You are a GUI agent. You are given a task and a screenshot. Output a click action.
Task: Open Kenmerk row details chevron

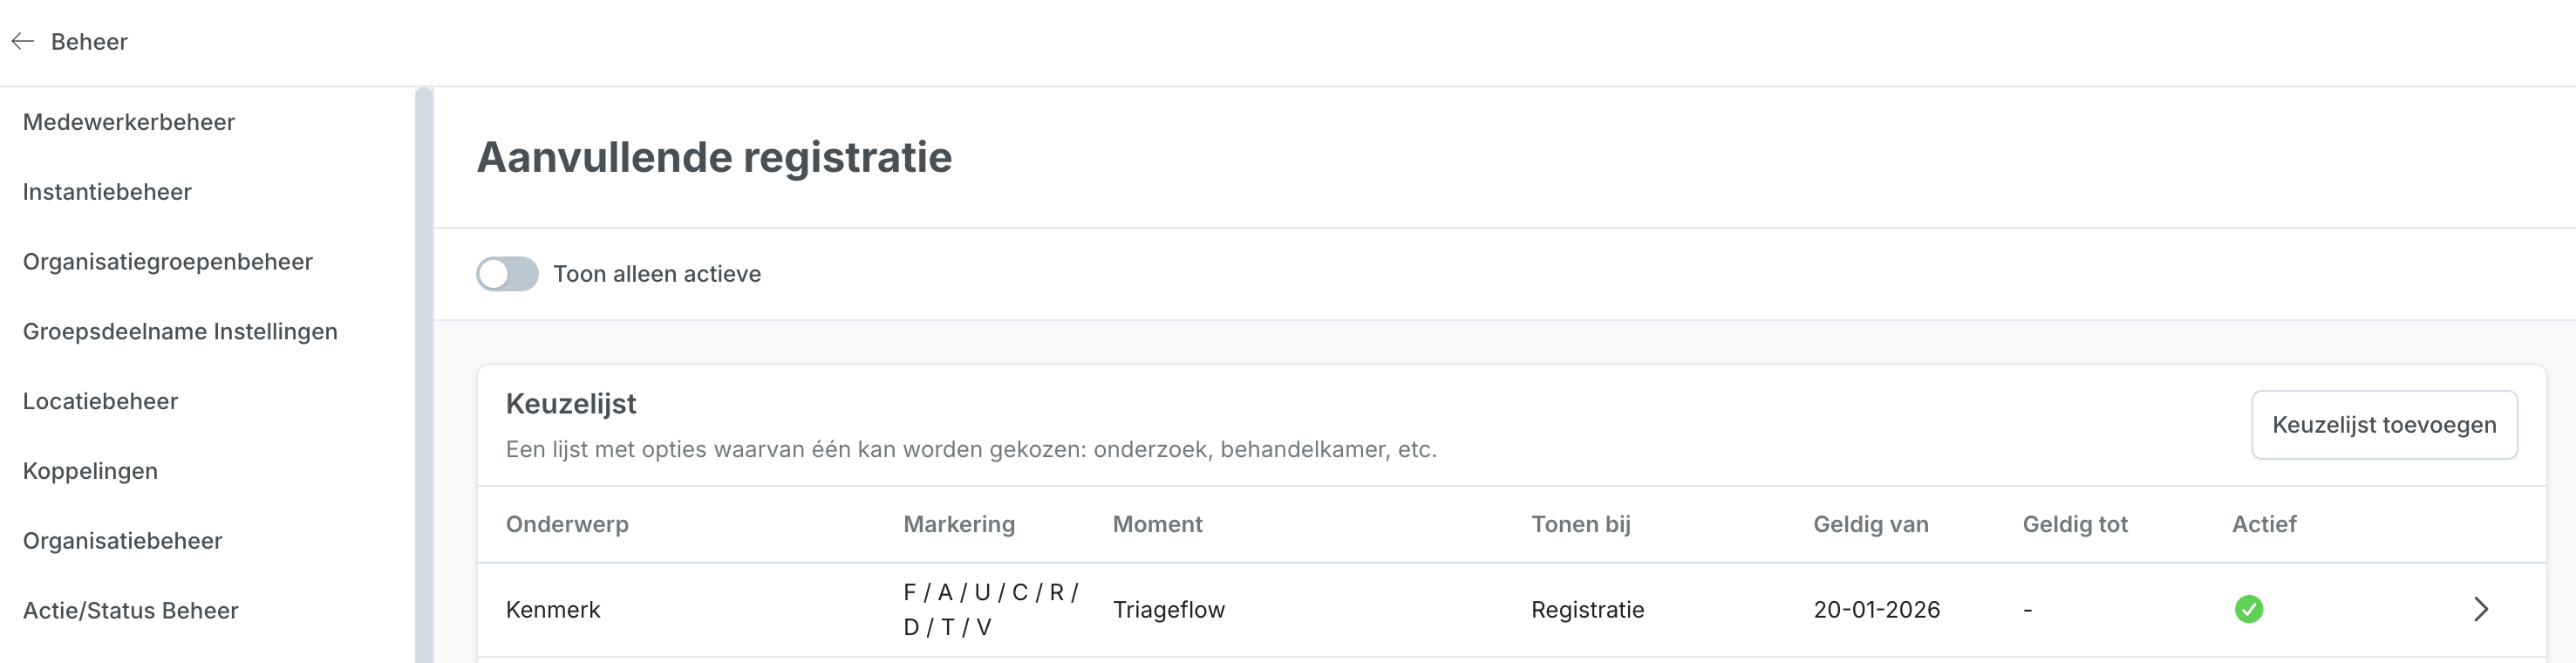(x=2480, y=609)
